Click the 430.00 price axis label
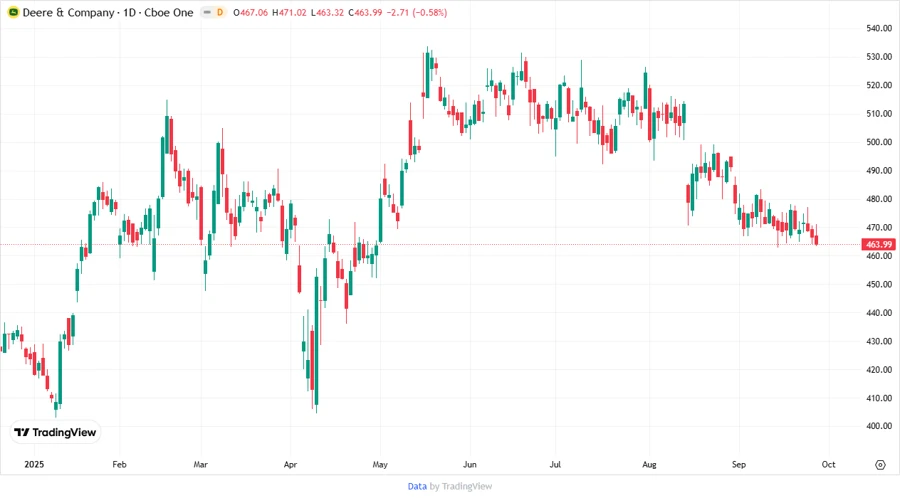Viewport: 900px width, 498px height. [x=879, y=341]
